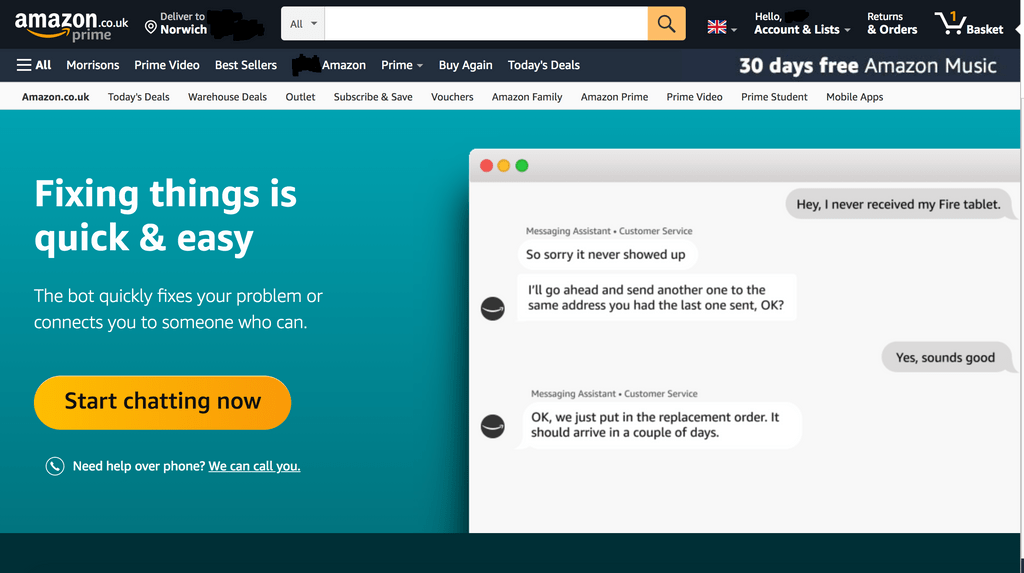The image size is (1024, 573).
Task: Click 'OK, we just put in the replacement order' bubble
Action: pos(660,425)
